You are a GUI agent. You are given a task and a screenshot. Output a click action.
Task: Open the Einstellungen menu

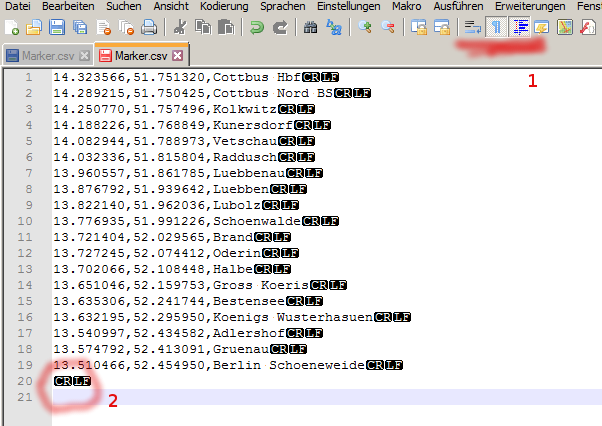(349, 6)
